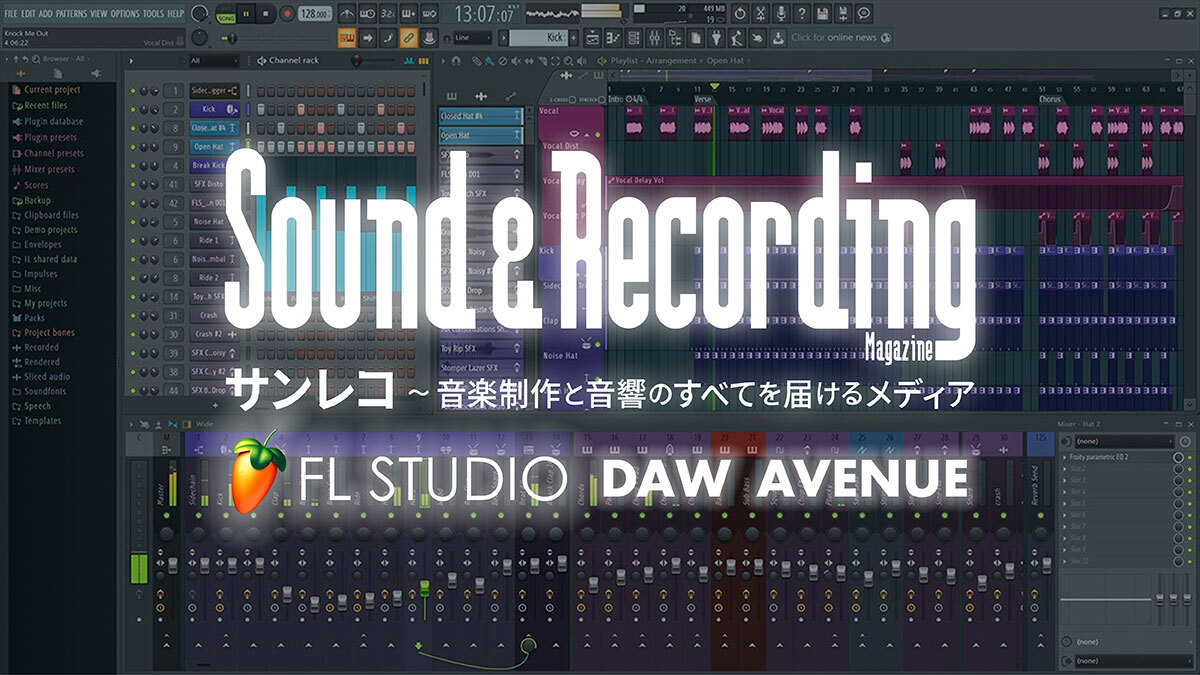
Task: Click the save project floppy icon
Action: 822,14
